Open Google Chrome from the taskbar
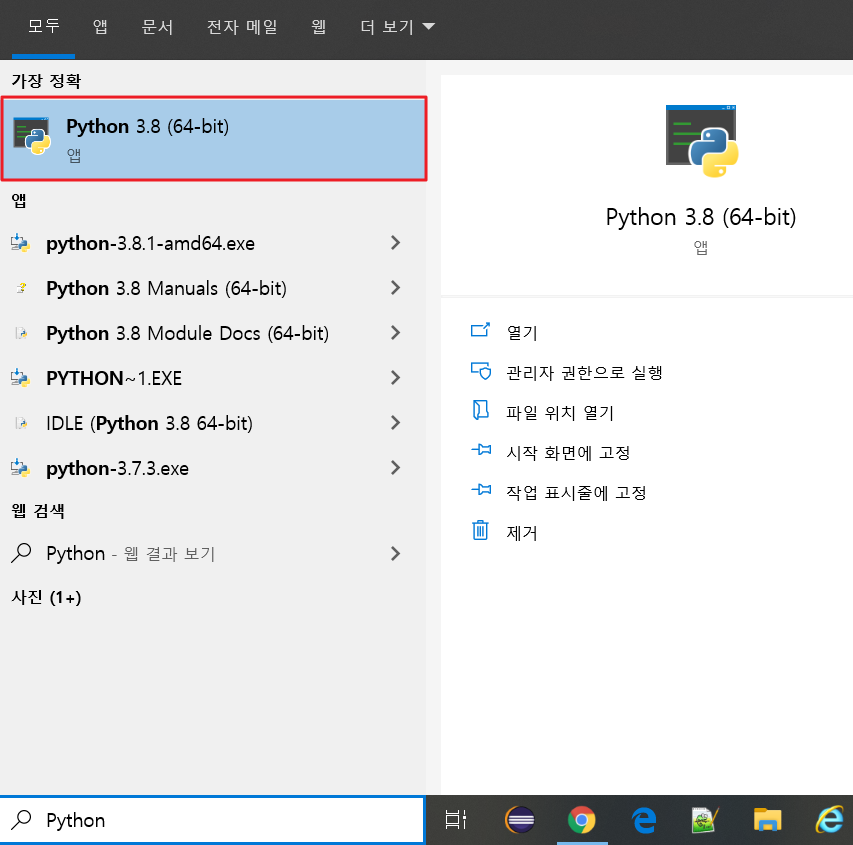Viewport: 853px width, 845px height. tap(582, 819)
